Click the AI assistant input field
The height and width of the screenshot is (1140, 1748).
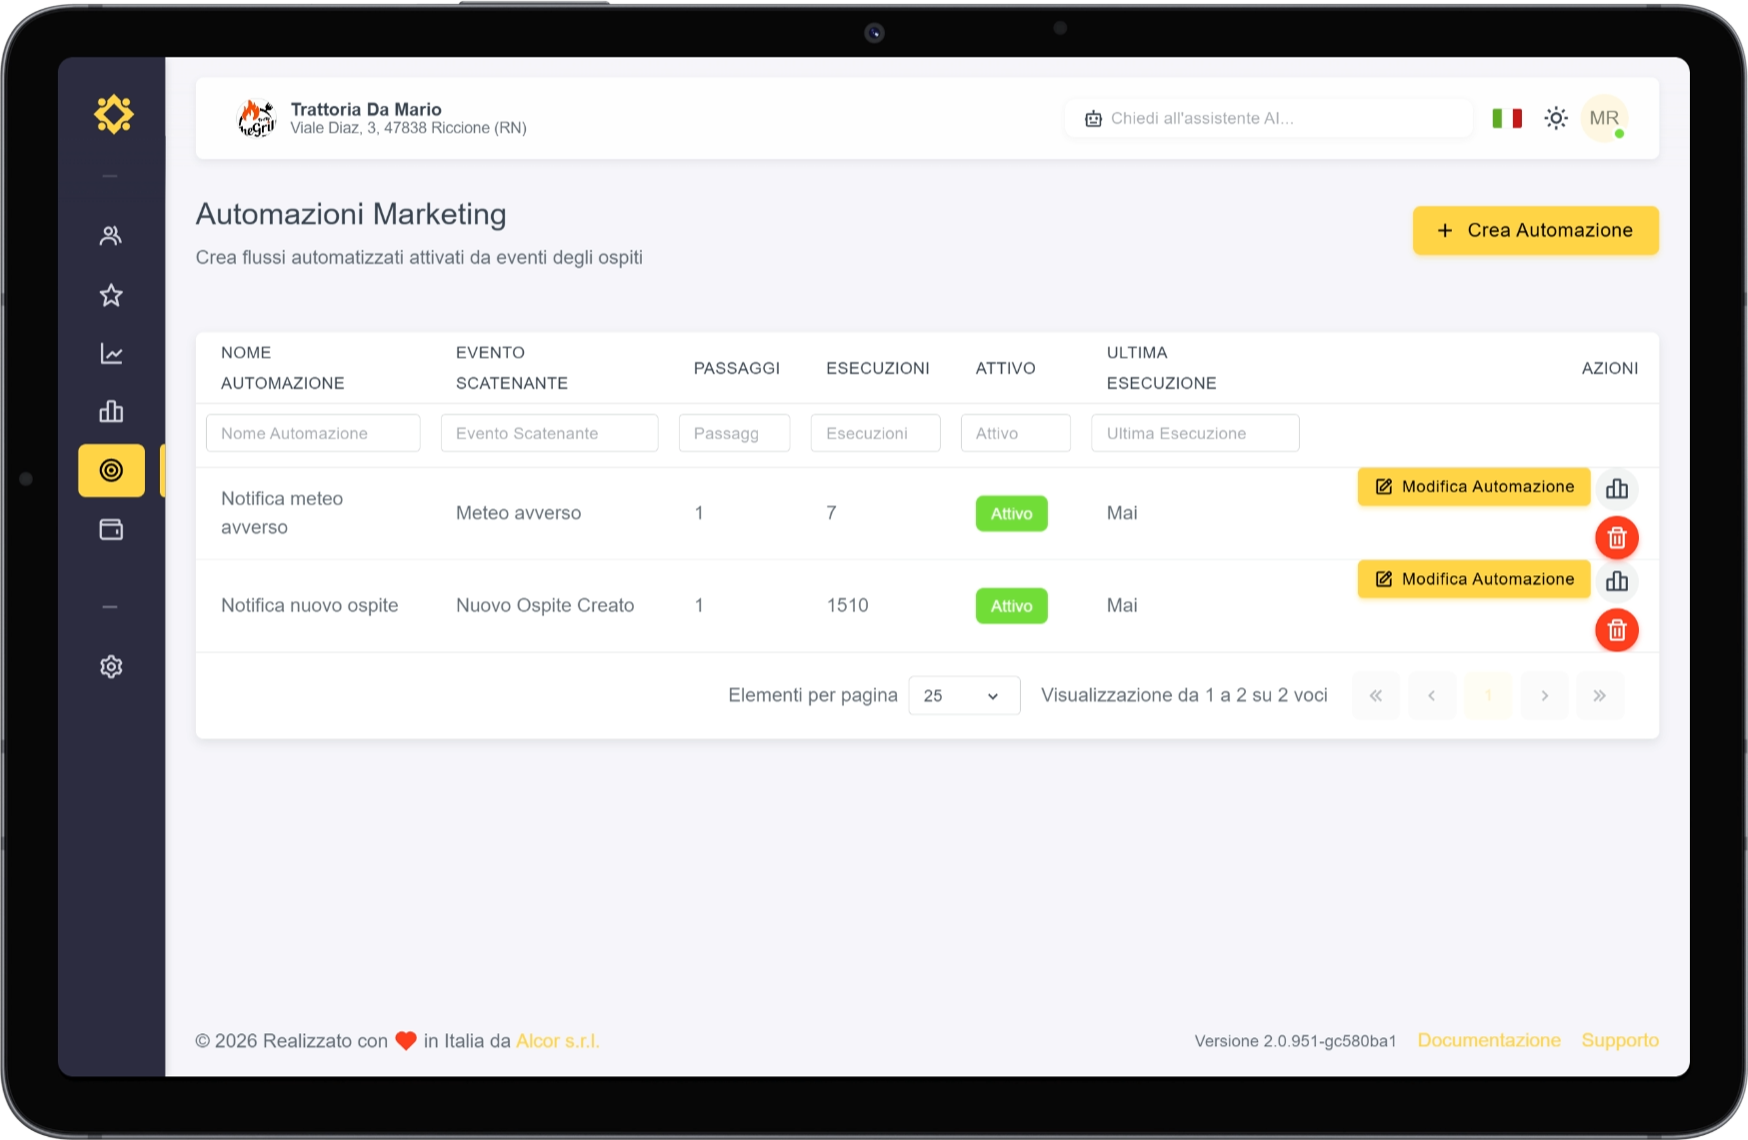point(1268,118)
